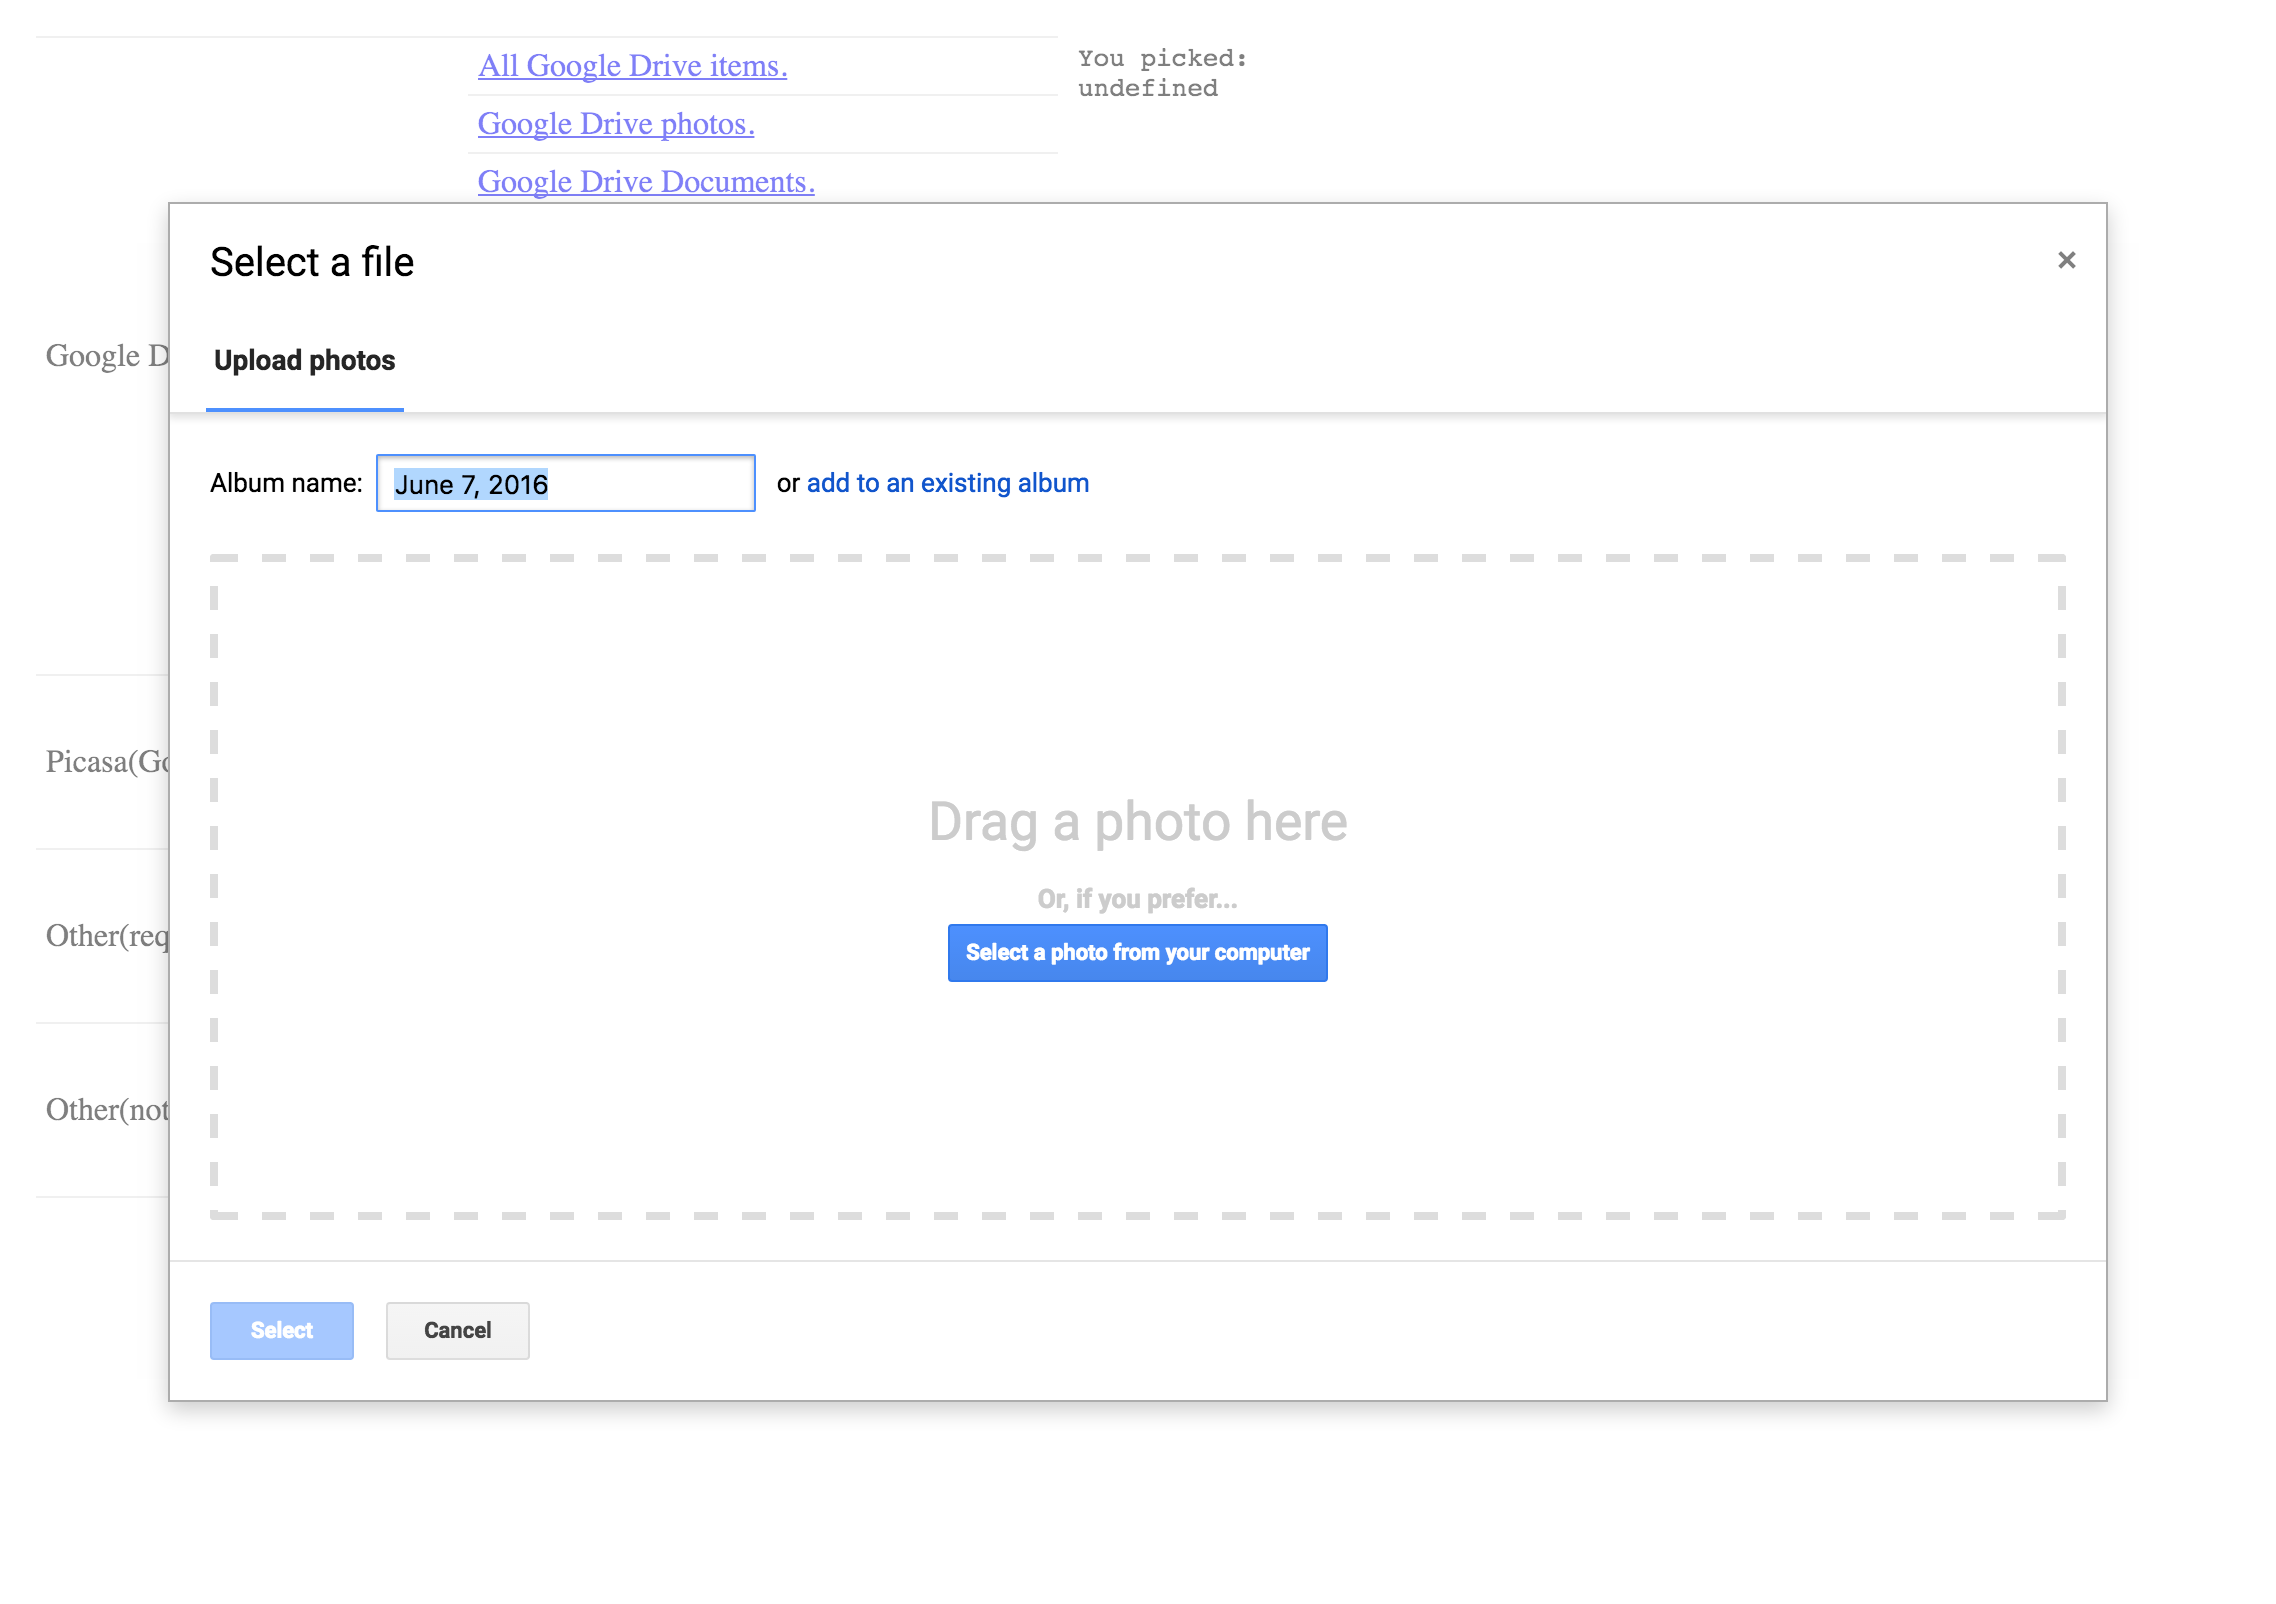This screenshot has width=2276, height=1604.
Task: Click the Drag a photo here drop zone
Action: (1137, 820)
